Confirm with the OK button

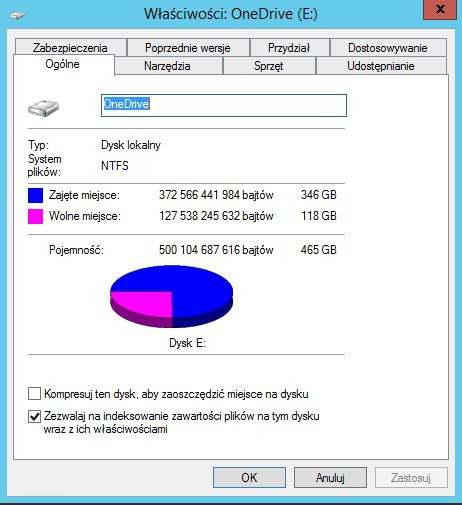pos(249,477)
